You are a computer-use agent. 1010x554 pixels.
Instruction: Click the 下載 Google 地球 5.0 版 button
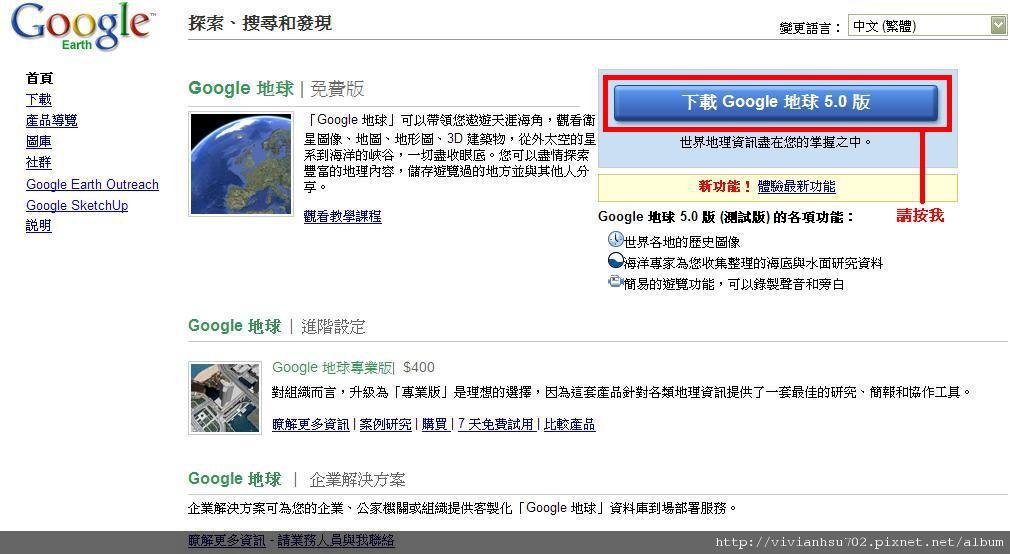[x=776, y=102]
